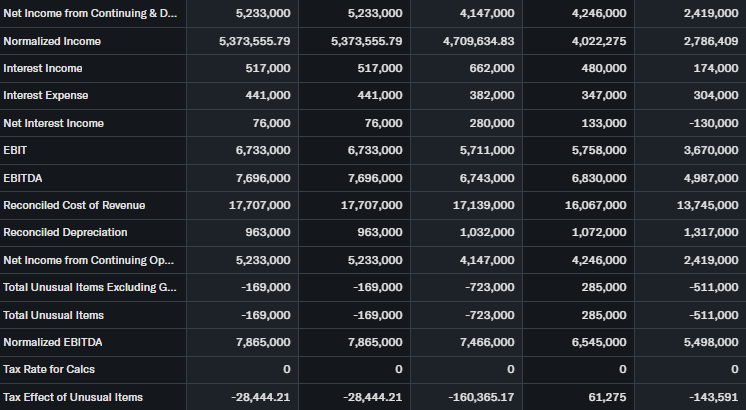Select the Total Unusual Items Excluding G... label
Viewport: 746px width, 410px height.
[90, 287]
